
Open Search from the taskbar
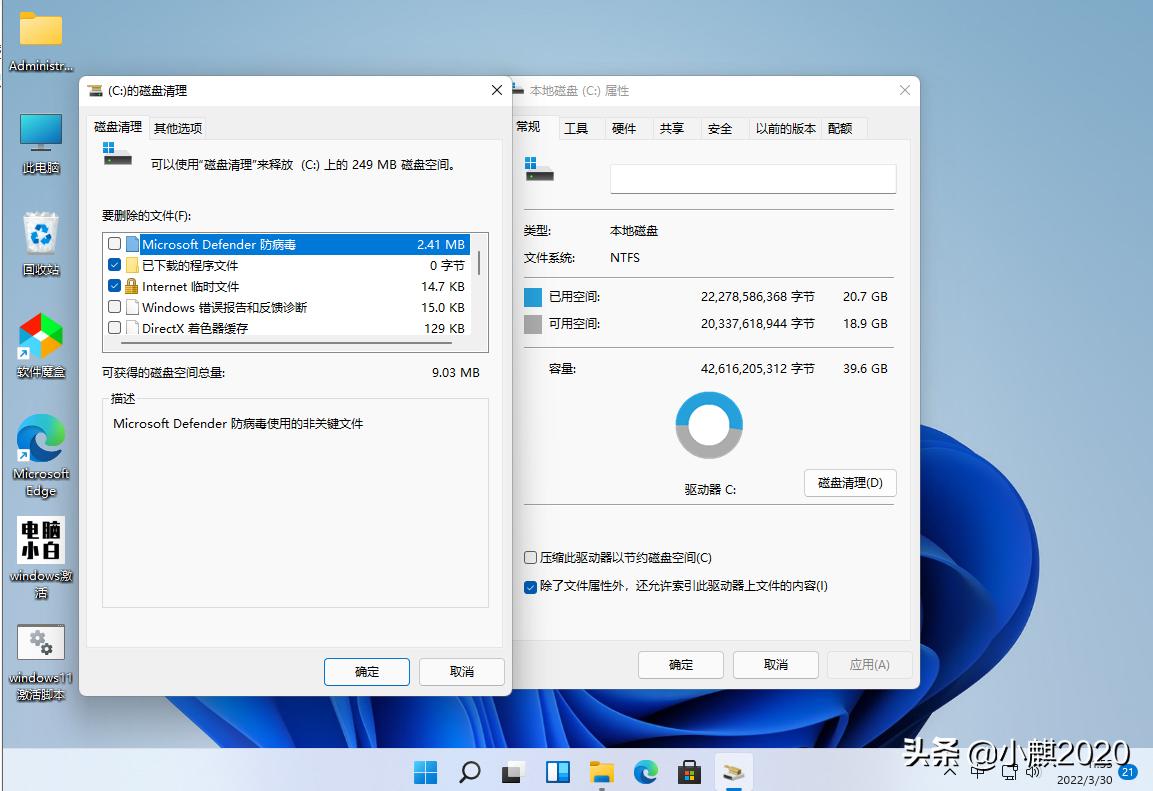click(469, 771)
